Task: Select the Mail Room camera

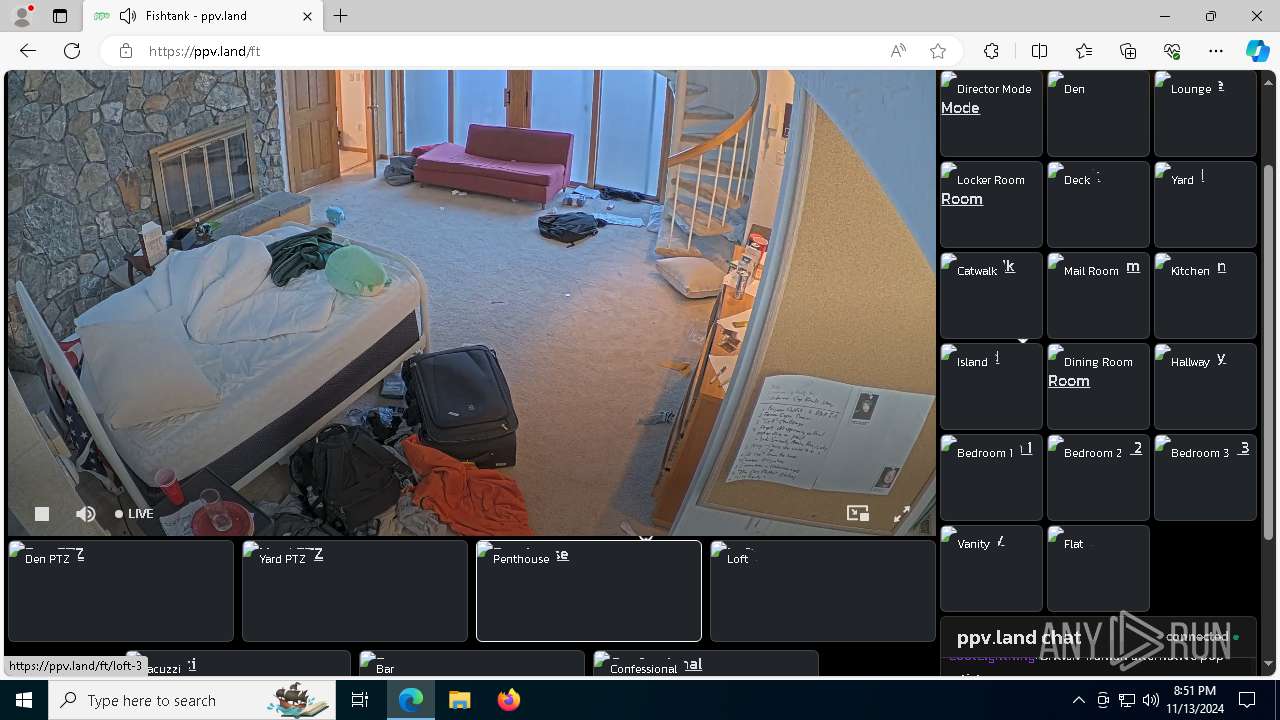Action: [1098, 295]
